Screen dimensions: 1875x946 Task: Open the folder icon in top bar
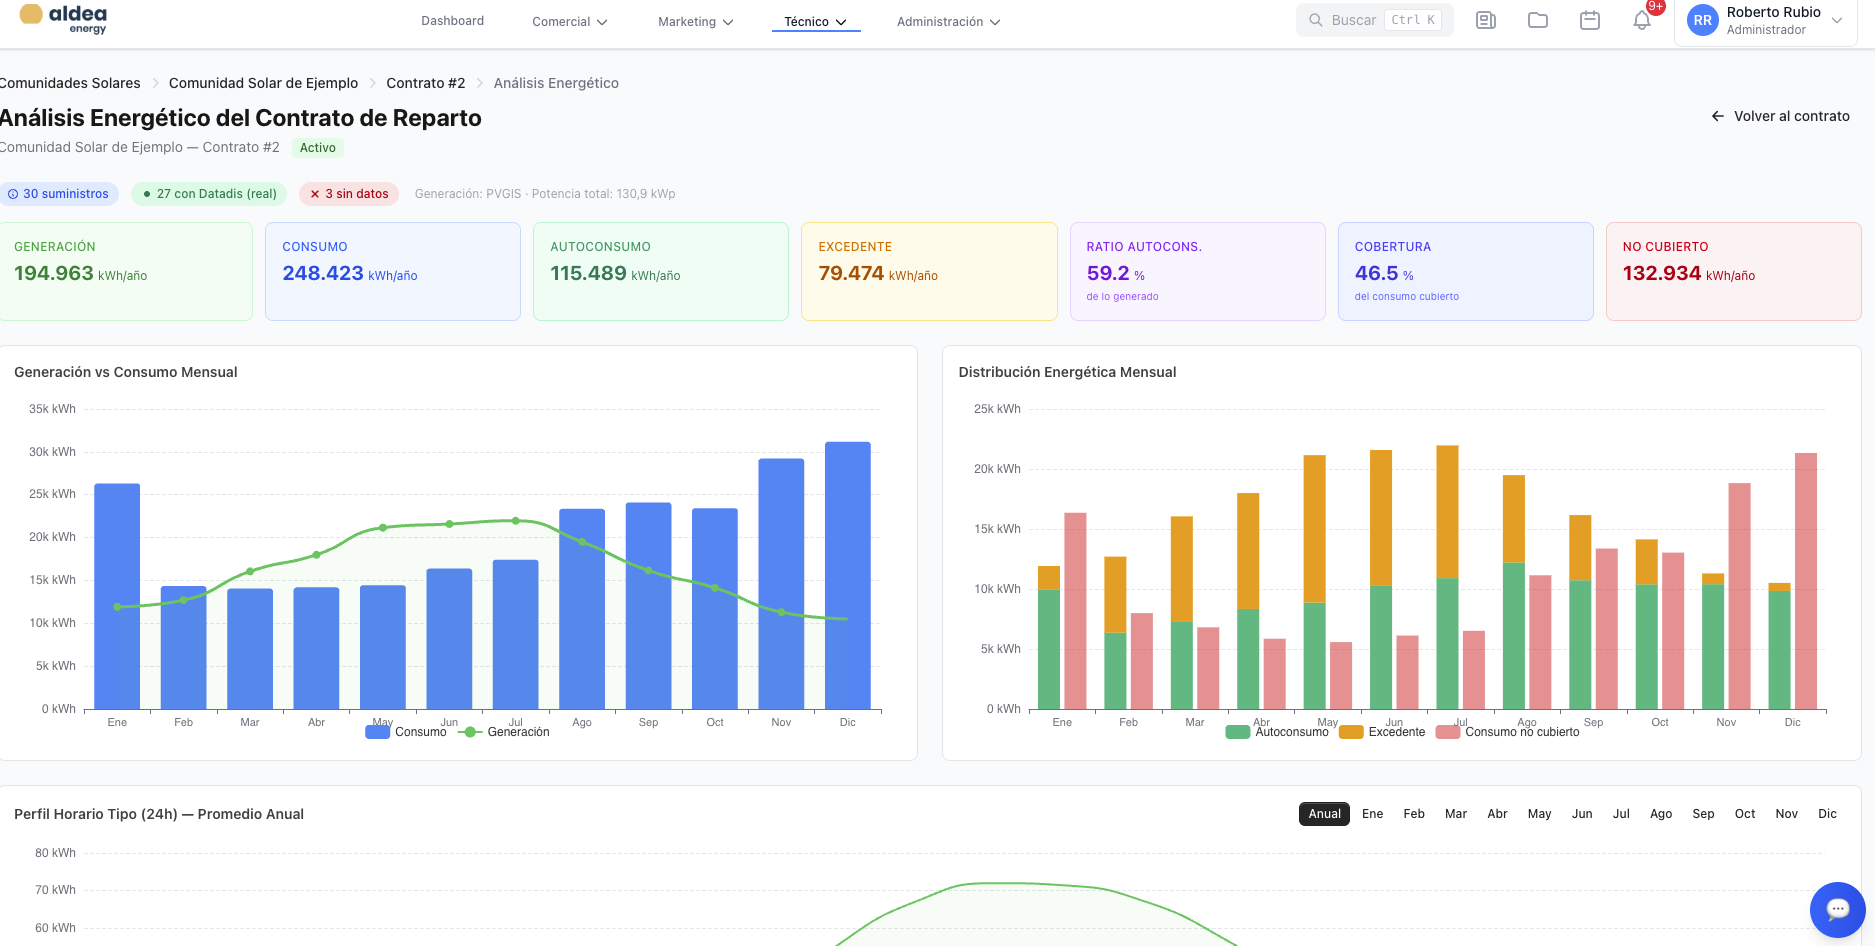click(x=1538, y=20)
